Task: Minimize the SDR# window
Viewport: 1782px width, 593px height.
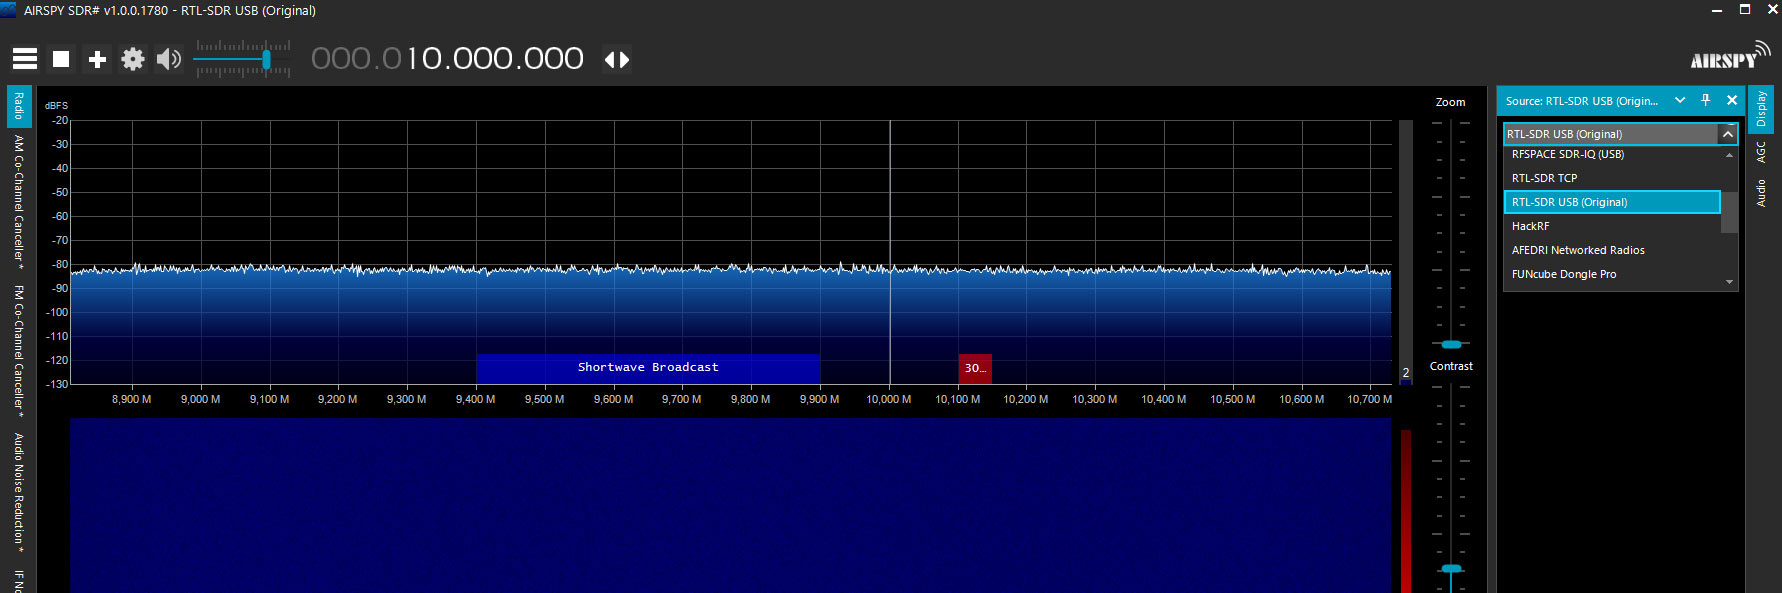Action: 1716,10
